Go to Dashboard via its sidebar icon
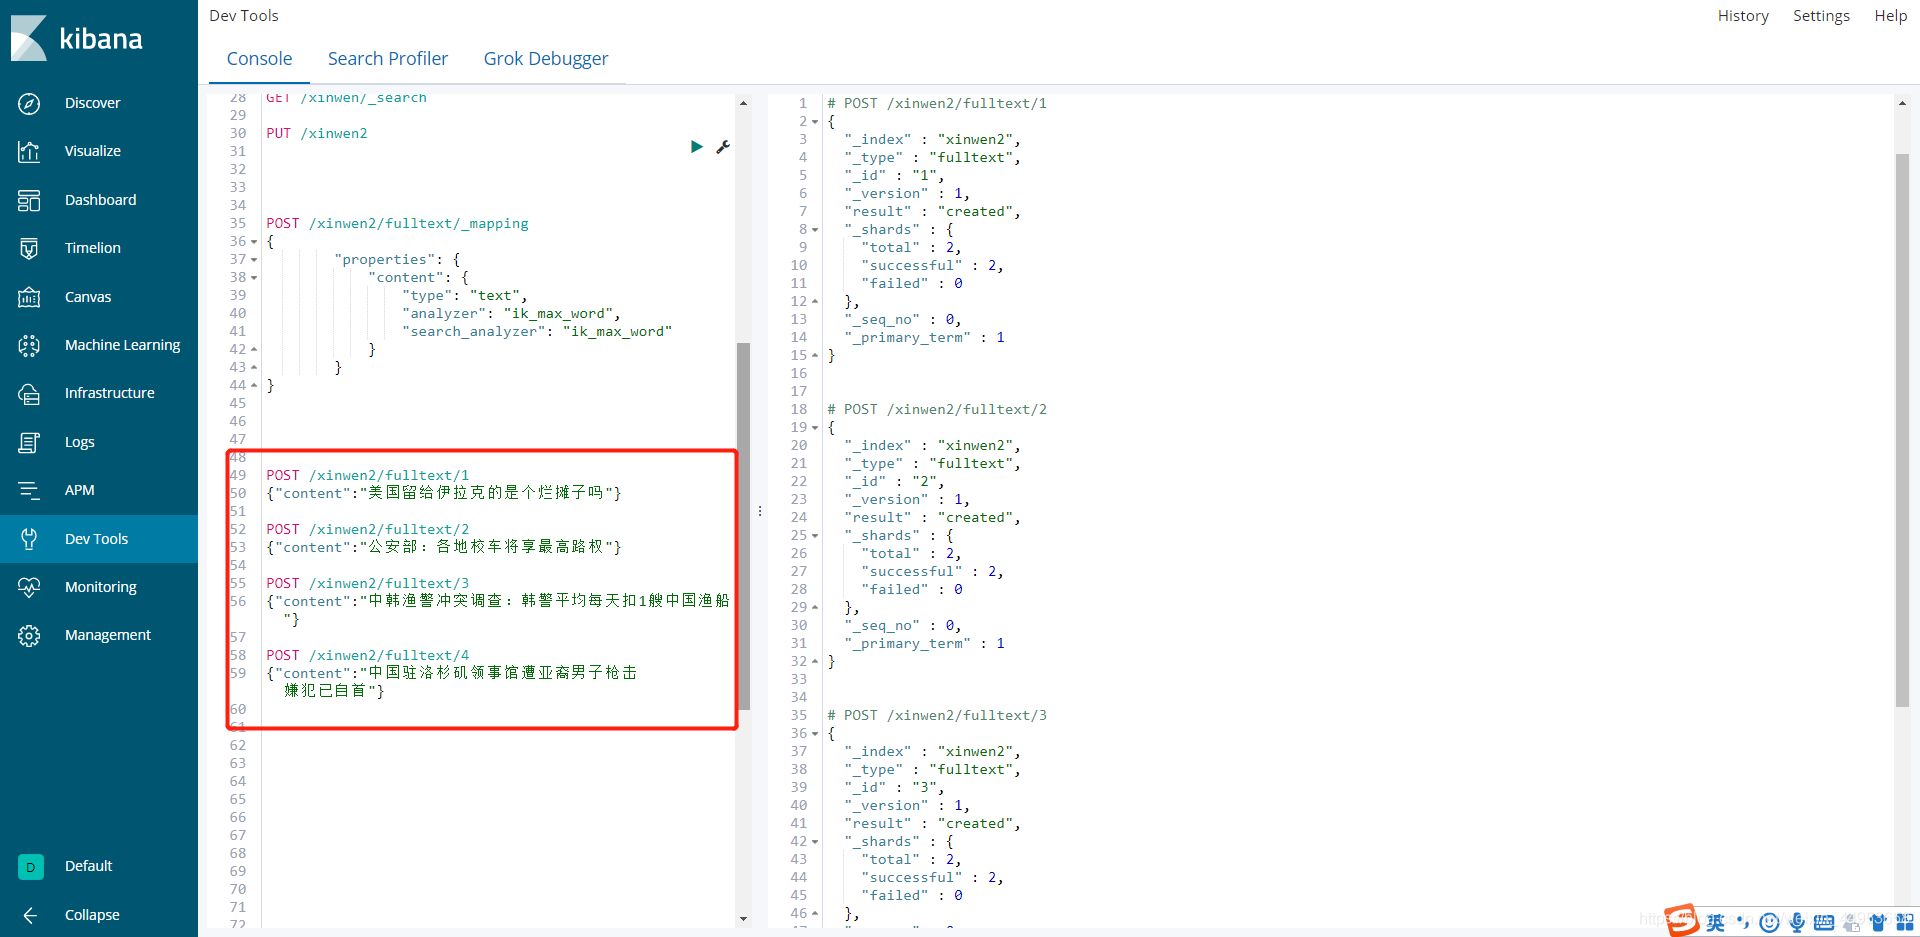 coord(29,200)
